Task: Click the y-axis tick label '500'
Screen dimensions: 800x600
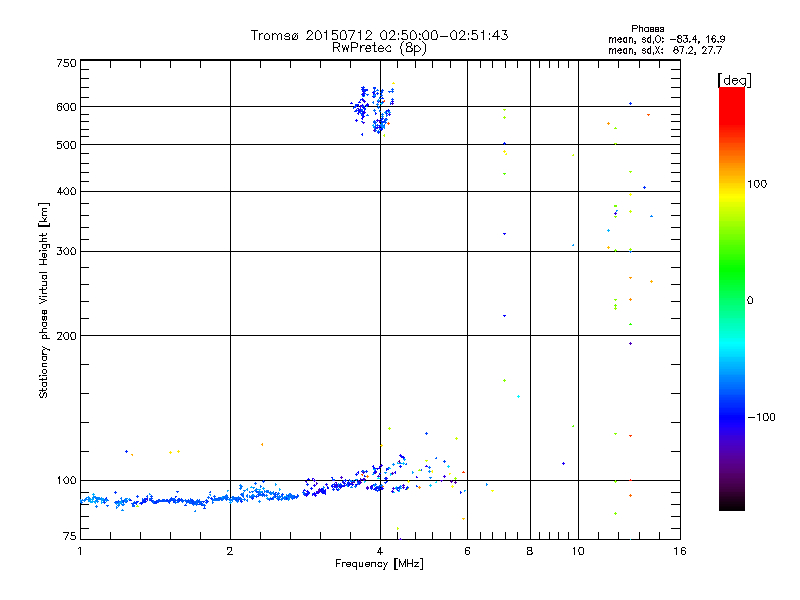Action: click(66, 145)
